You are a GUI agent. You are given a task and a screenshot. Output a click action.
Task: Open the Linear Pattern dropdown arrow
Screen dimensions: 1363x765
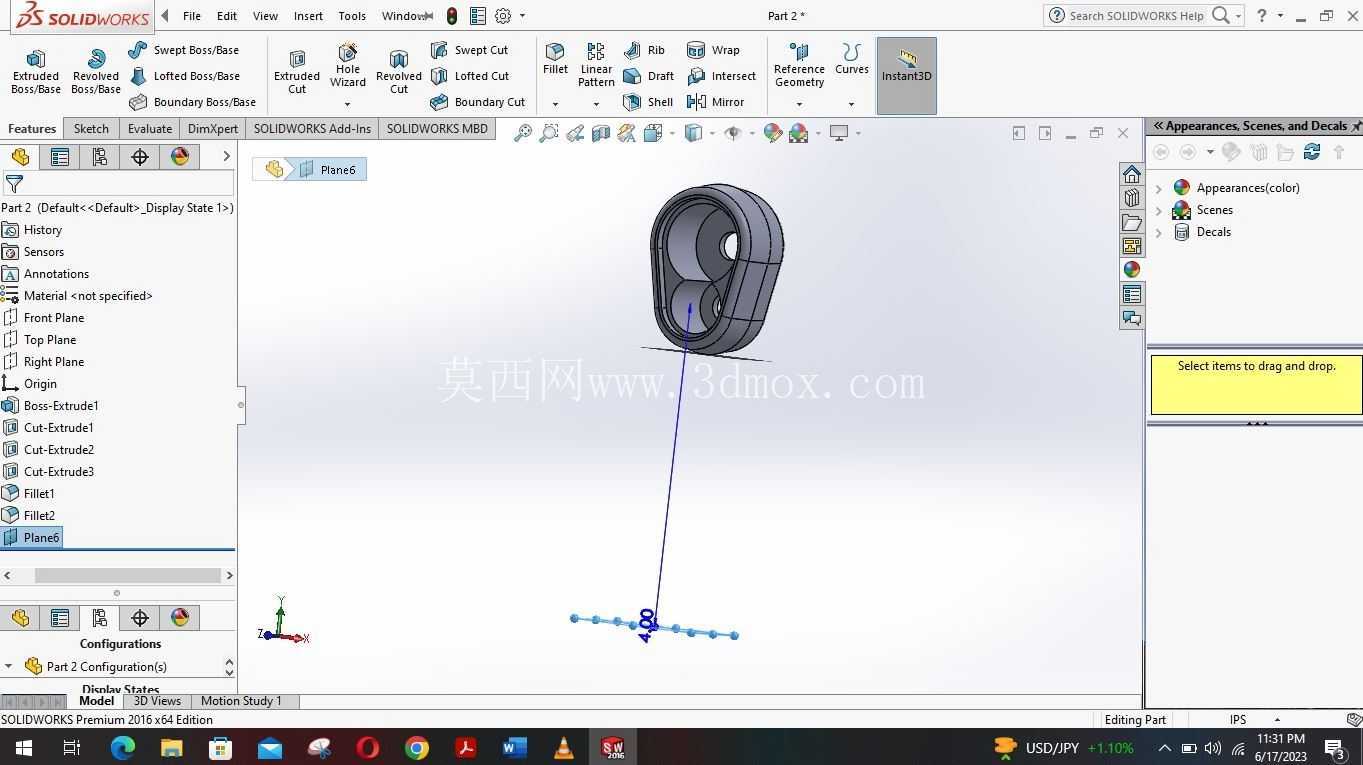pos(596,104)
